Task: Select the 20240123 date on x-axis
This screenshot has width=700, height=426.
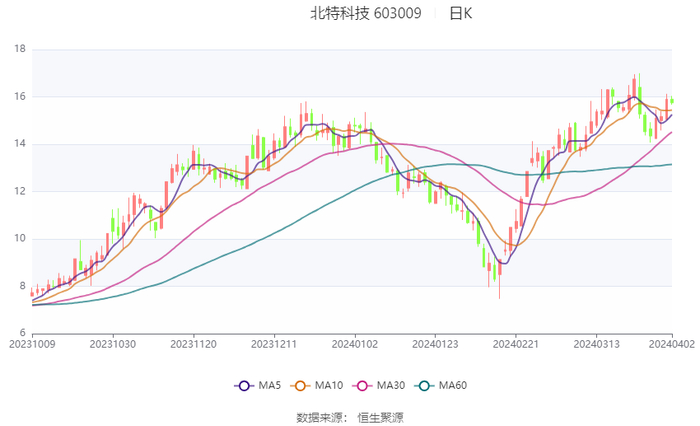Action: click(x=433, y=344)
